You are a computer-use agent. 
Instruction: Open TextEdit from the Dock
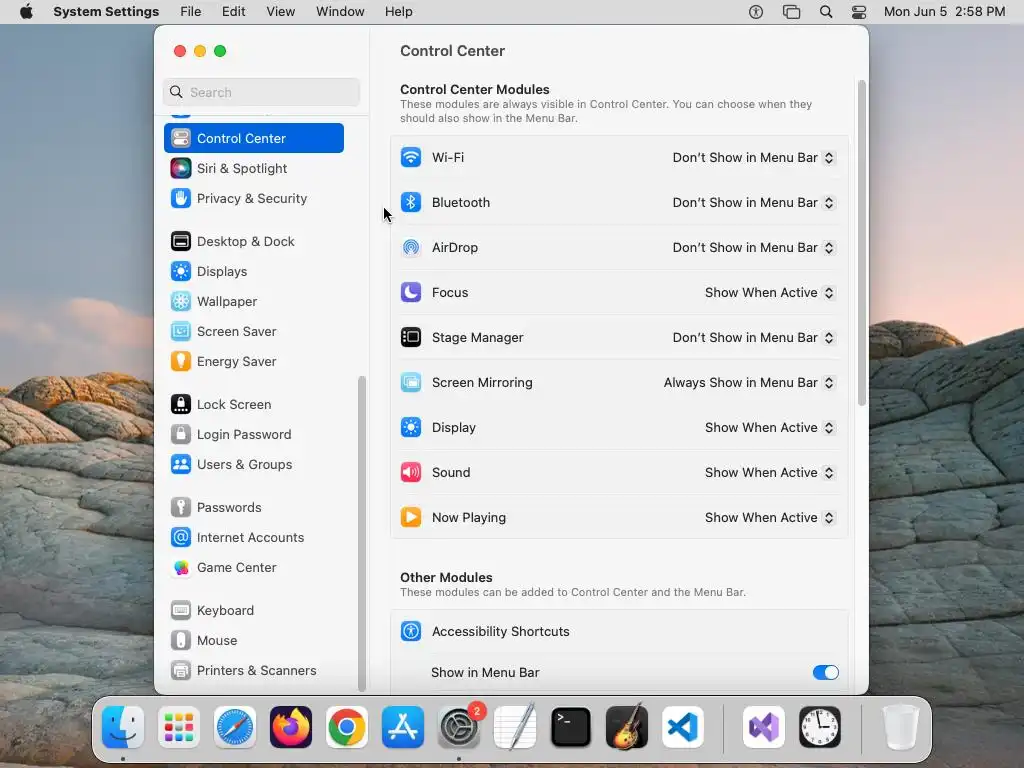coord(515,727)
